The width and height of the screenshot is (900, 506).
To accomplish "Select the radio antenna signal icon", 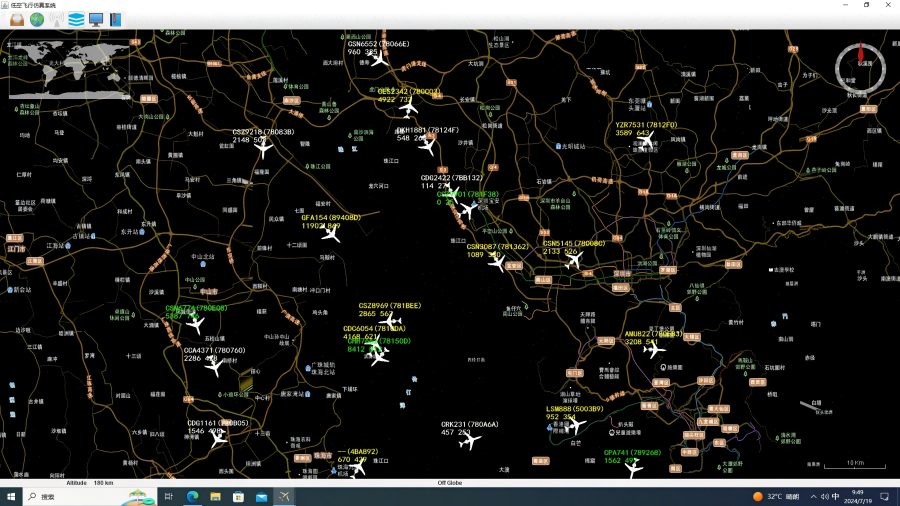I will point(56,19).
